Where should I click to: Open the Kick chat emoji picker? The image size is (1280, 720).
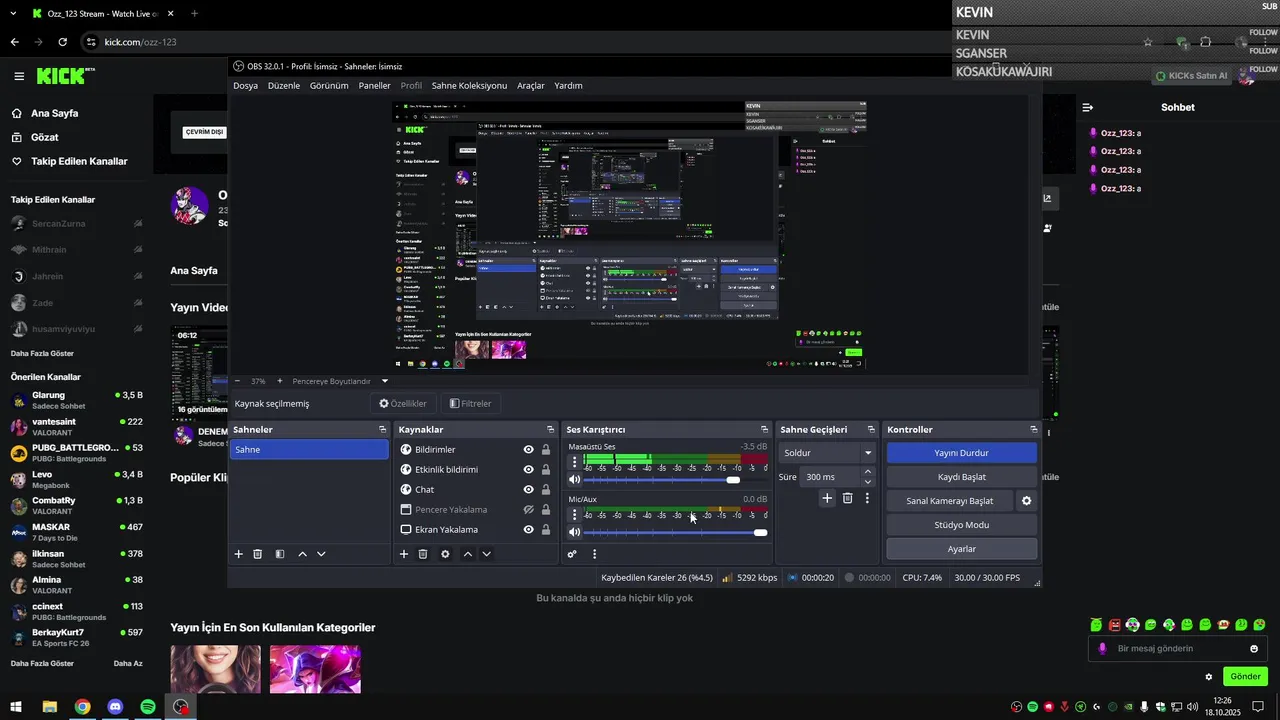tap(1254, 649)
